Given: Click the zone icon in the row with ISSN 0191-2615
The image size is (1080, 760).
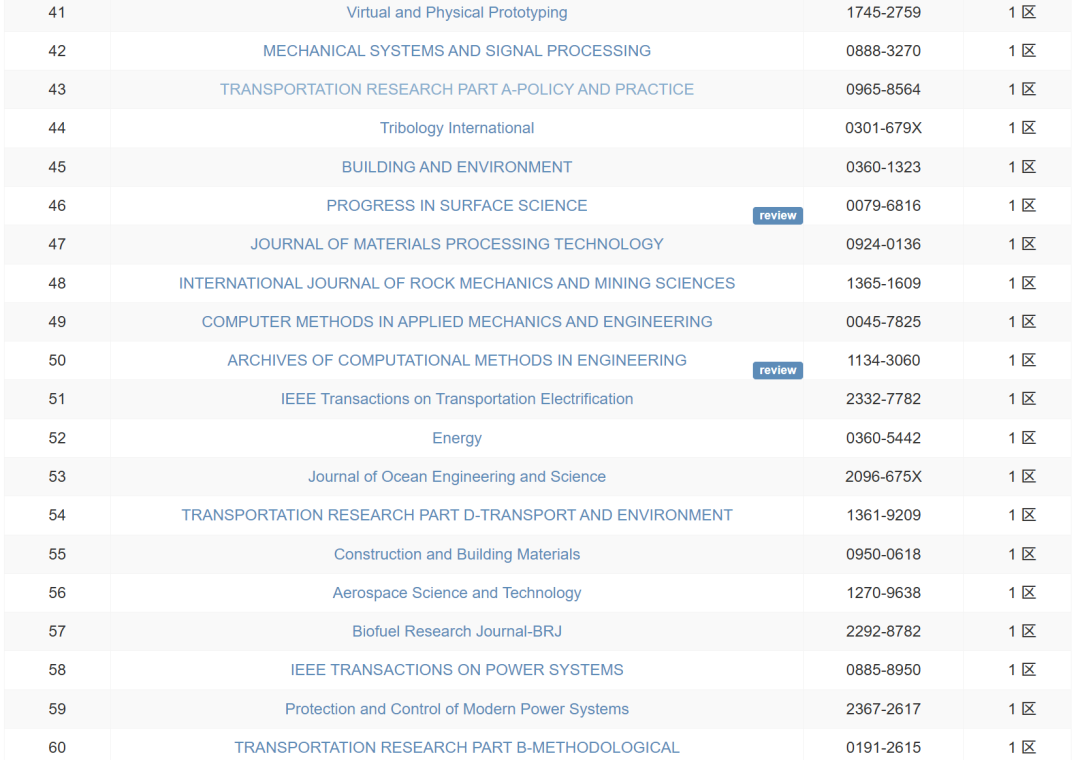Looking at the screenshot, I should (x=1028, y=748).
